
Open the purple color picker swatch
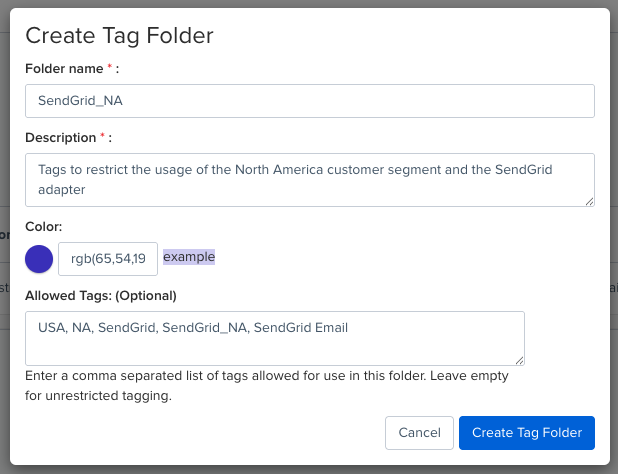(x=39, y=259)
